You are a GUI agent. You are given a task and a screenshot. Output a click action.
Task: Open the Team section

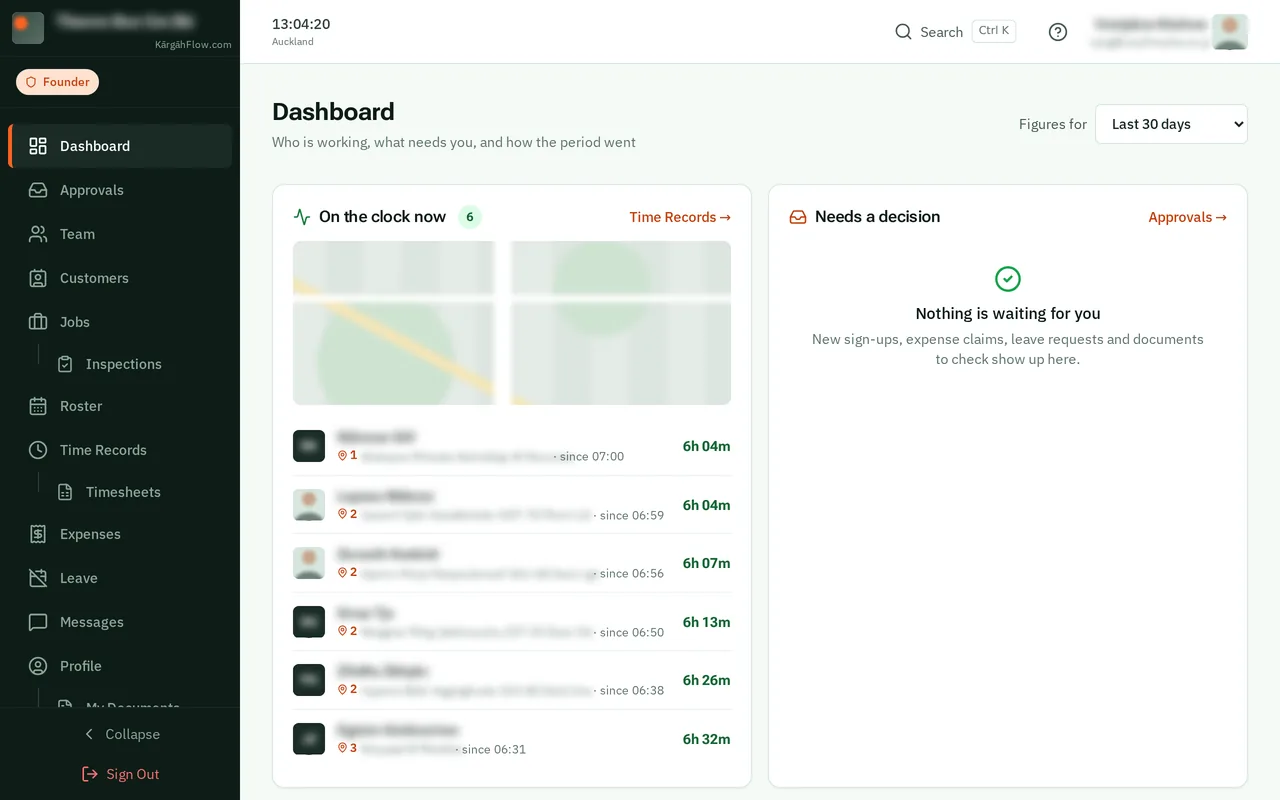pyautogui.click(x=120, y=234)
